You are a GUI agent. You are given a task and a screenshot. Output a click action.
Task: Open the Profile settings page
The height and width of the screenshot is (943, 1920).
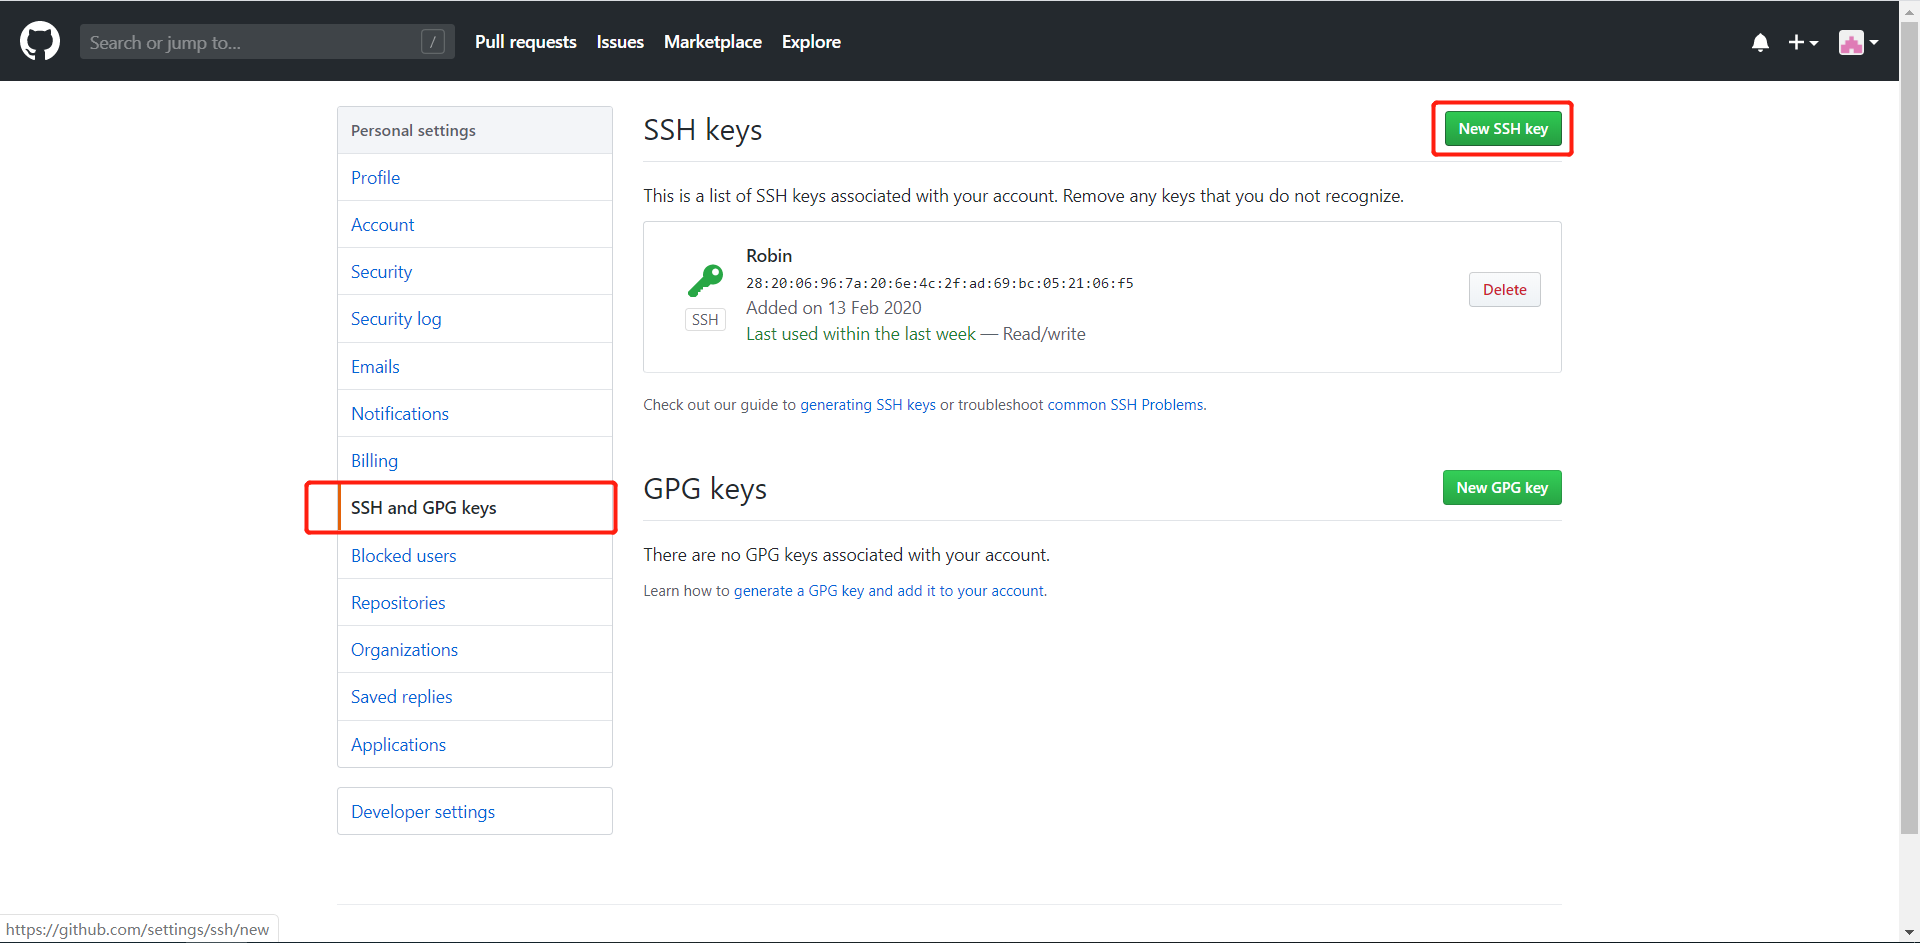475,178
